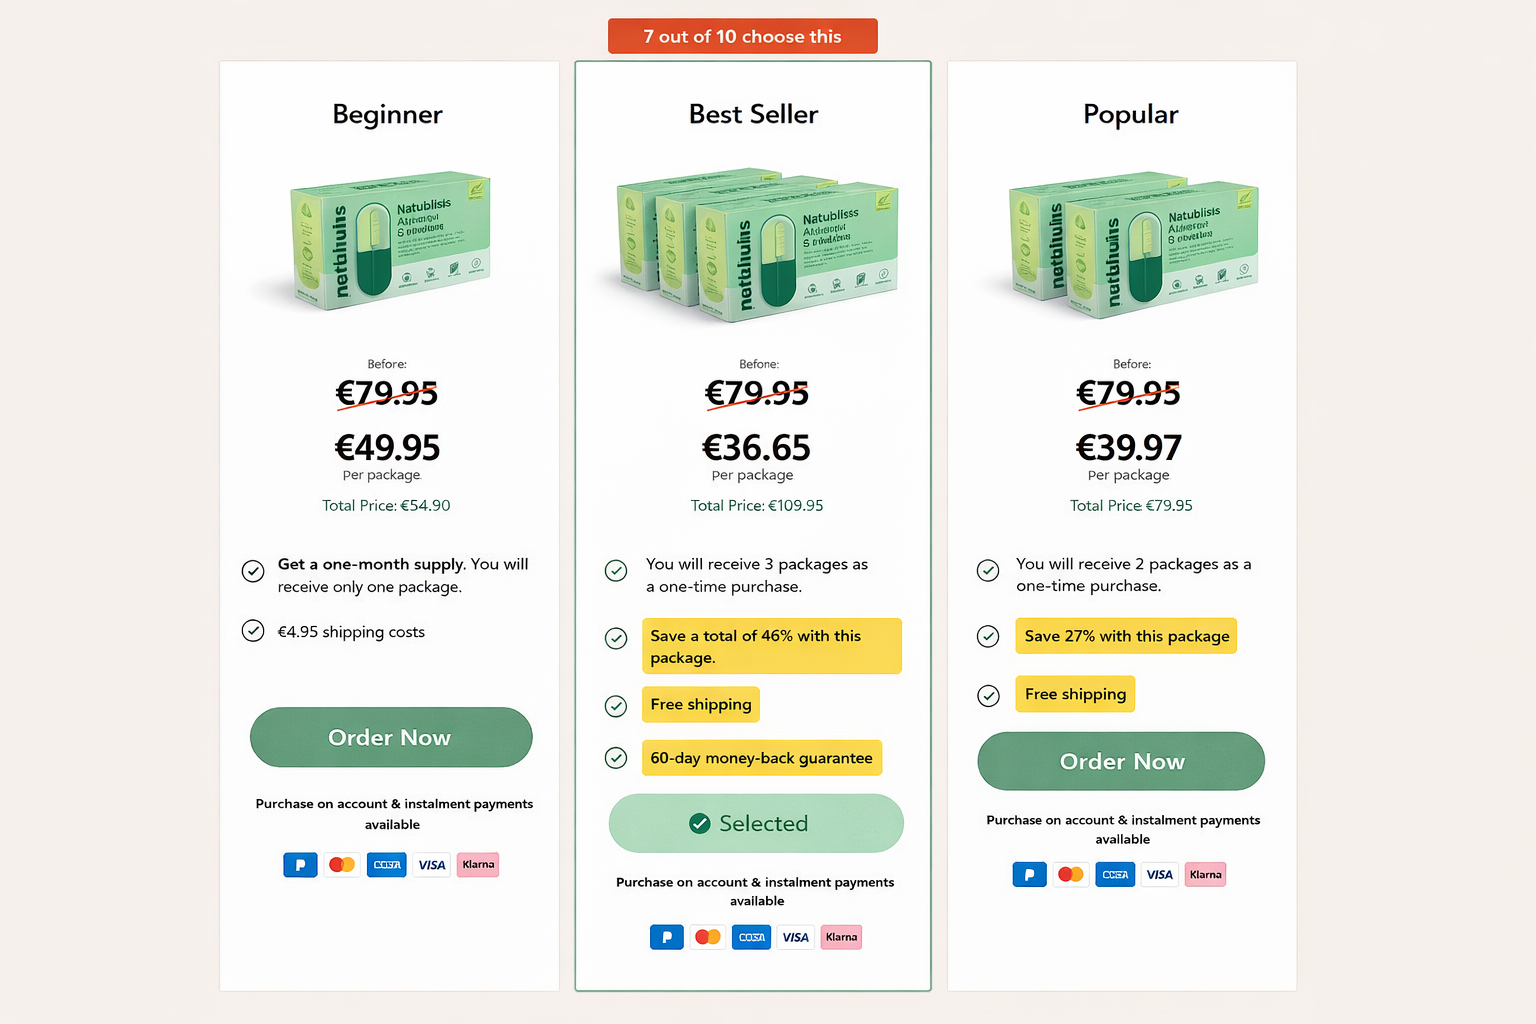Choose the Klarna payment option under Best Seller
The width and height of the screenshot is (1536, 1024).
click(x=841, y=937)
